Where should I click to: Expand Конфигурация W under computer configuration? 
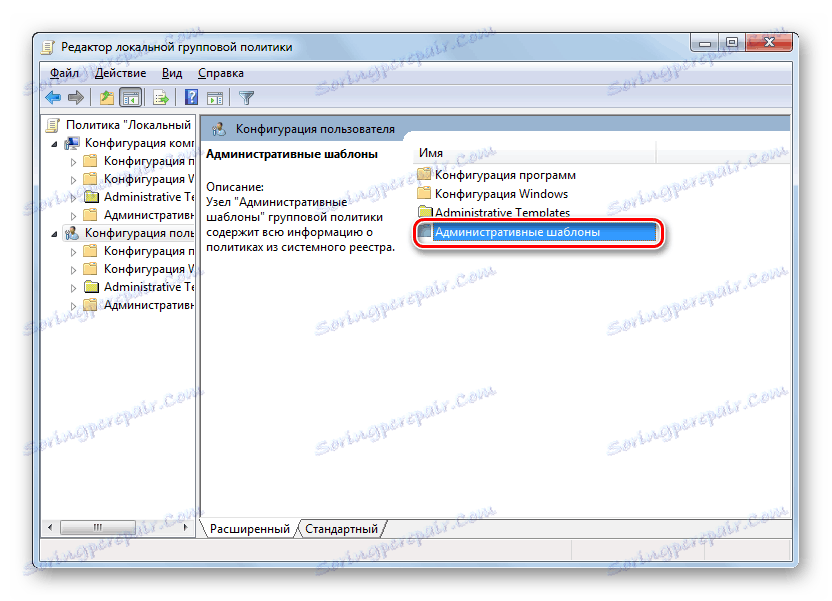click(x=73, y=180)
